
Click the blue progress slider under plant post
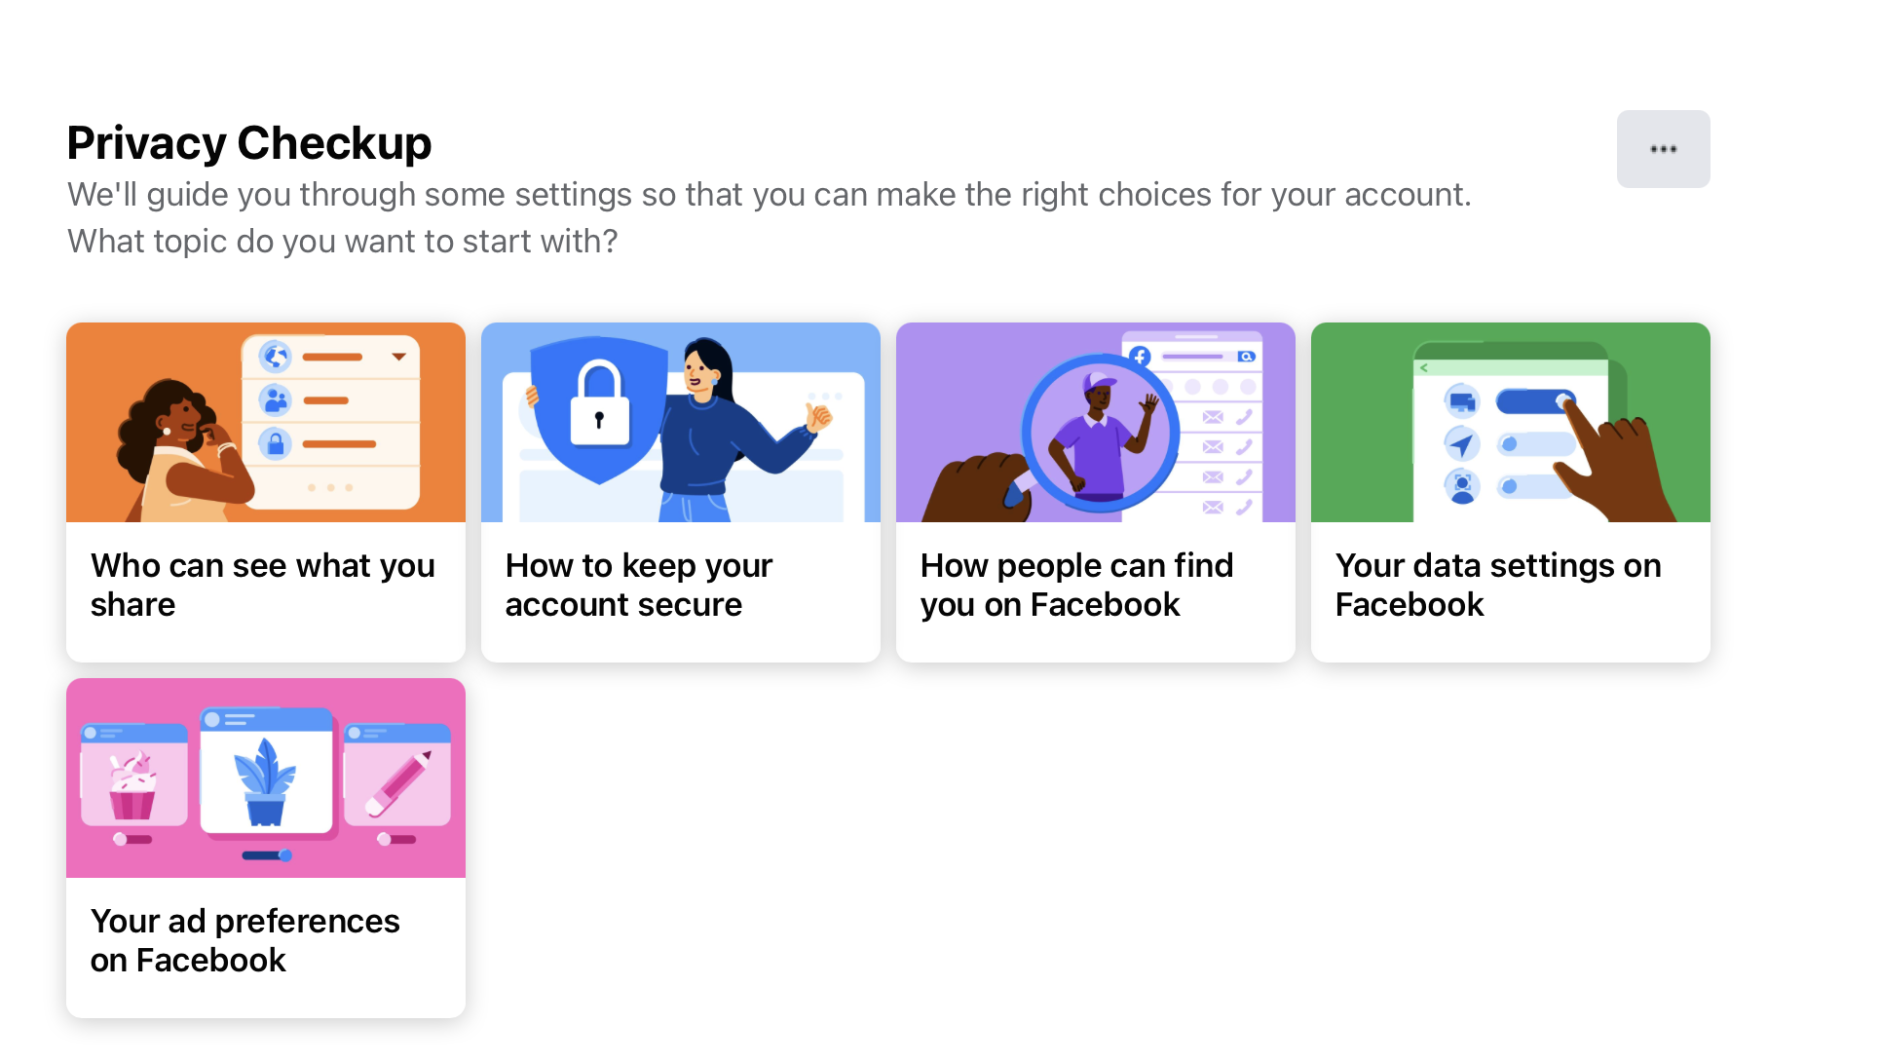pos(265,855)
